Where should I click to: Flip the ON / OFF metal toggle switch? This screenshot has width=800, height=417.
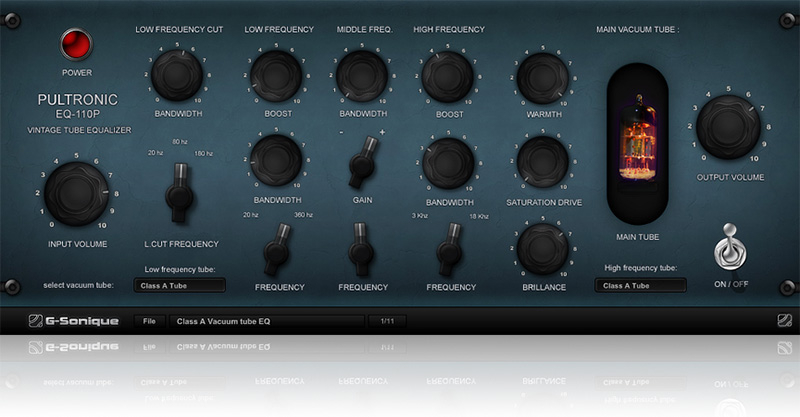pos(730,248)
